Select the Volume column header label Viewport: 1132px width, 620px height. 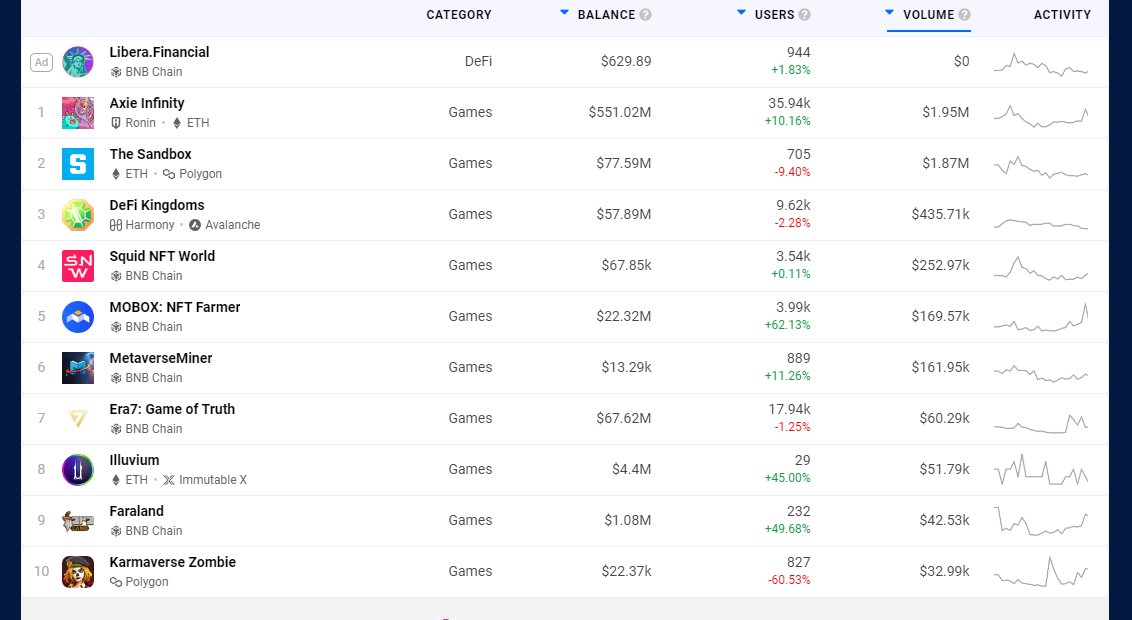928,14
